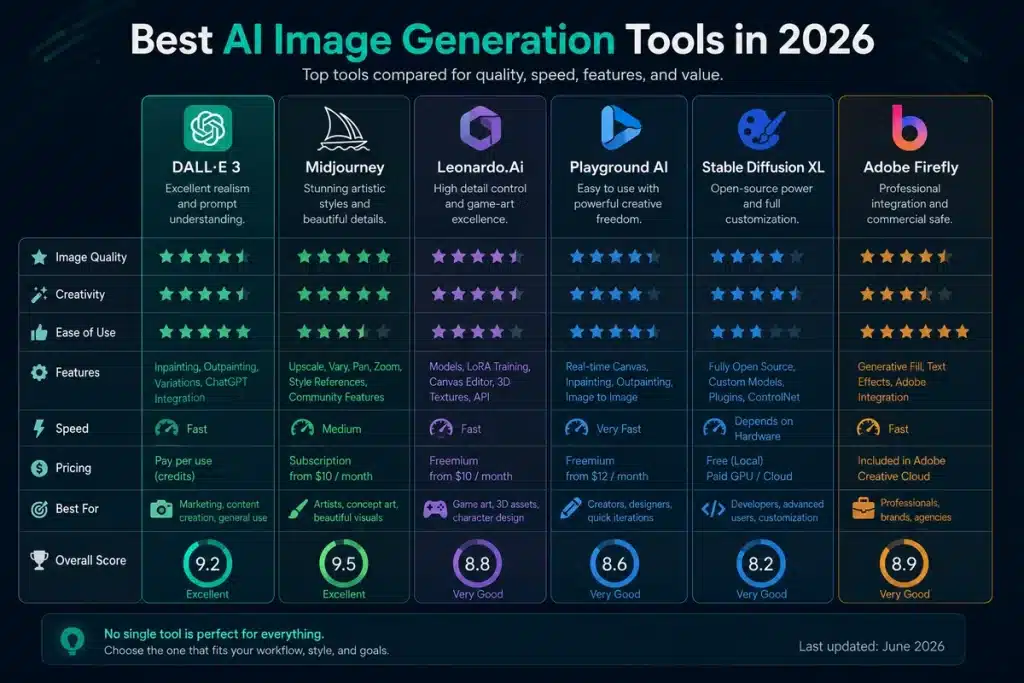Select the Playground AI column heading
The width and height of the screenshot is (1024, 683).
[x=618, y=167]
